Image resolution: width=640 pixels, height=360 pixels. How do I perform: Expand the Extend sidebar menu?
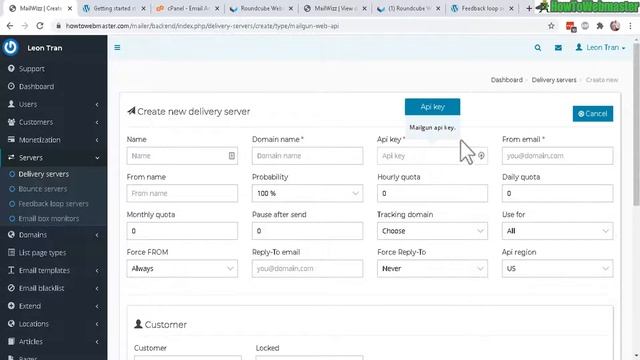(x=53, y=306)
